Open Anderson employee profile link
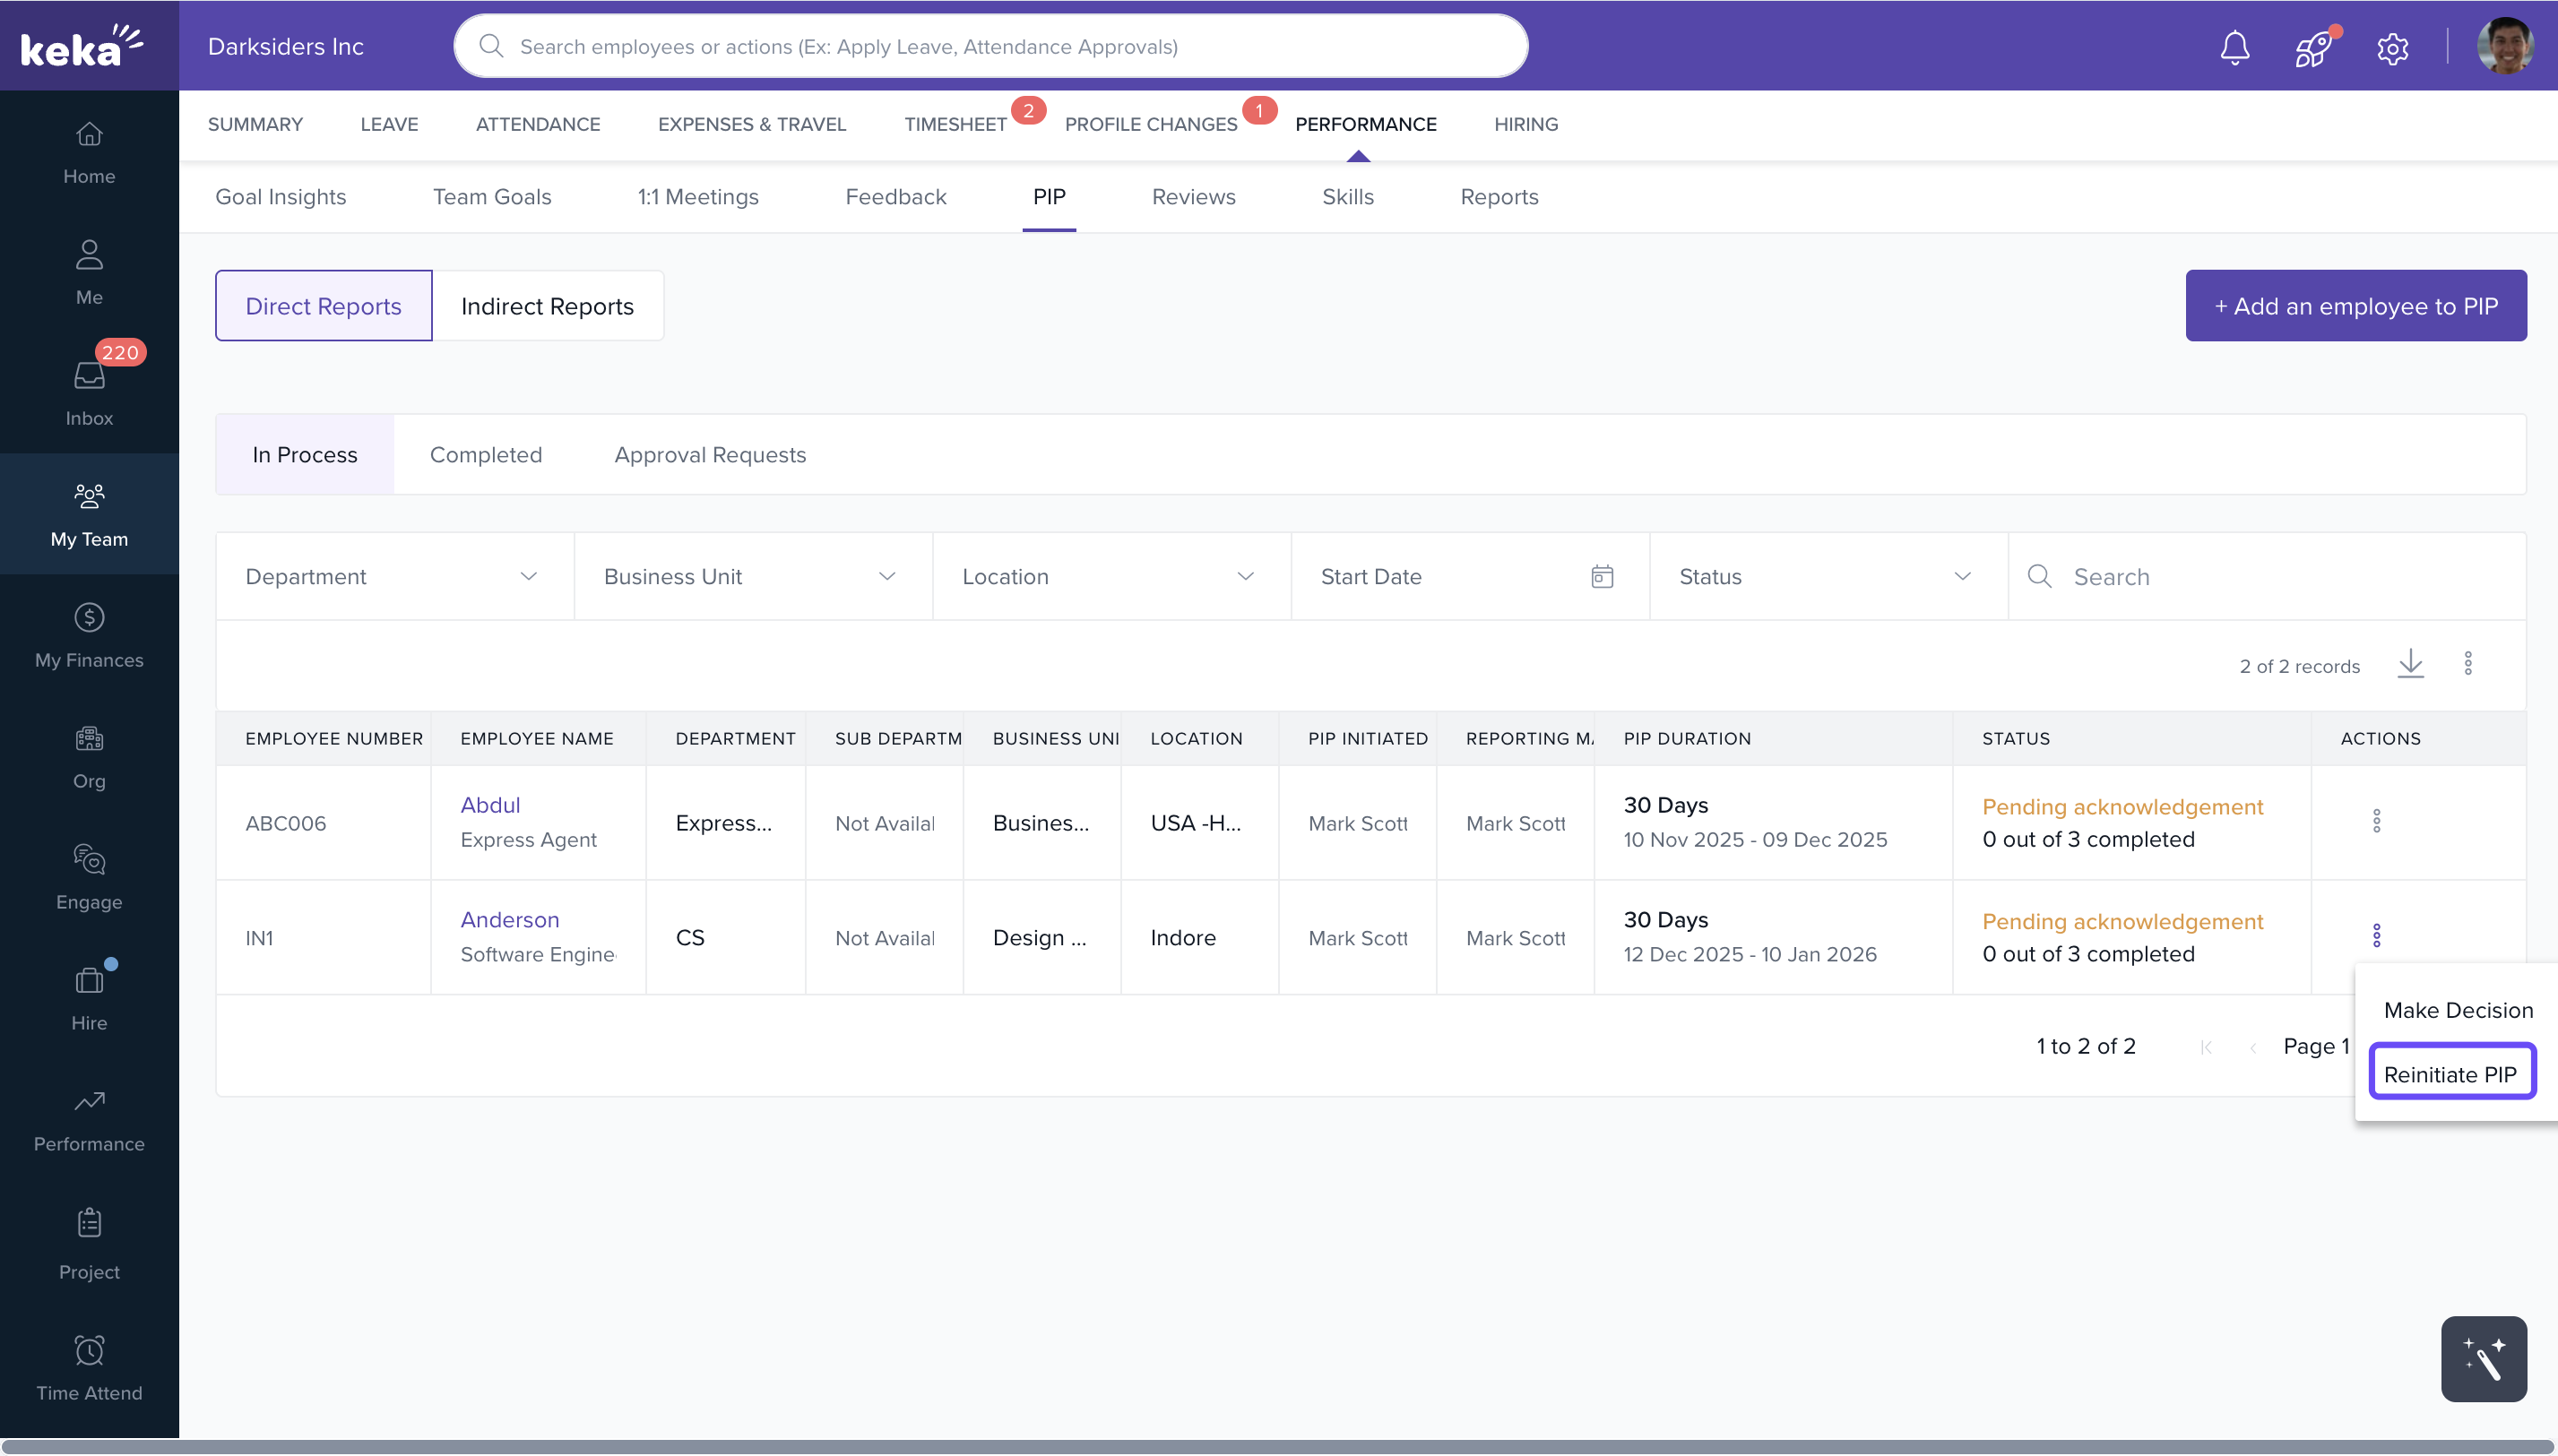 pos(509,919)
